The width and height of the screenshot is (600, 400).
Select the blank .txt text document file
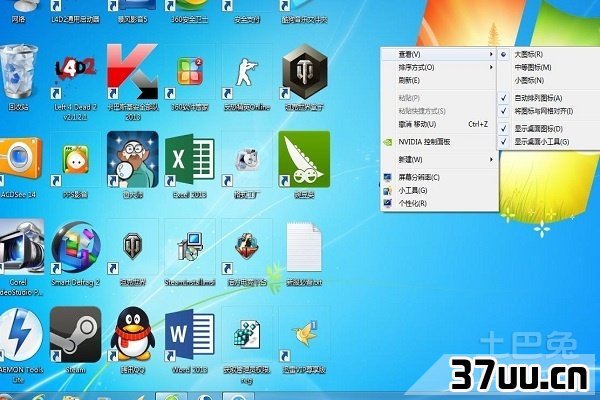point(304,247)
